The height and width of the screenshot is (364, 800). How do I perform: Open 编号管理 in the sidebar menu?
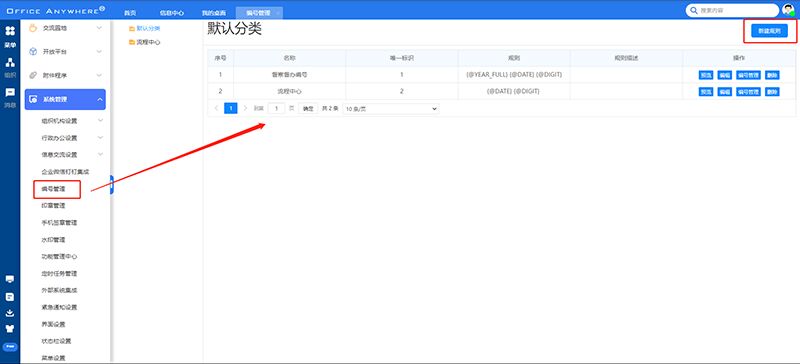coord(53,189)
